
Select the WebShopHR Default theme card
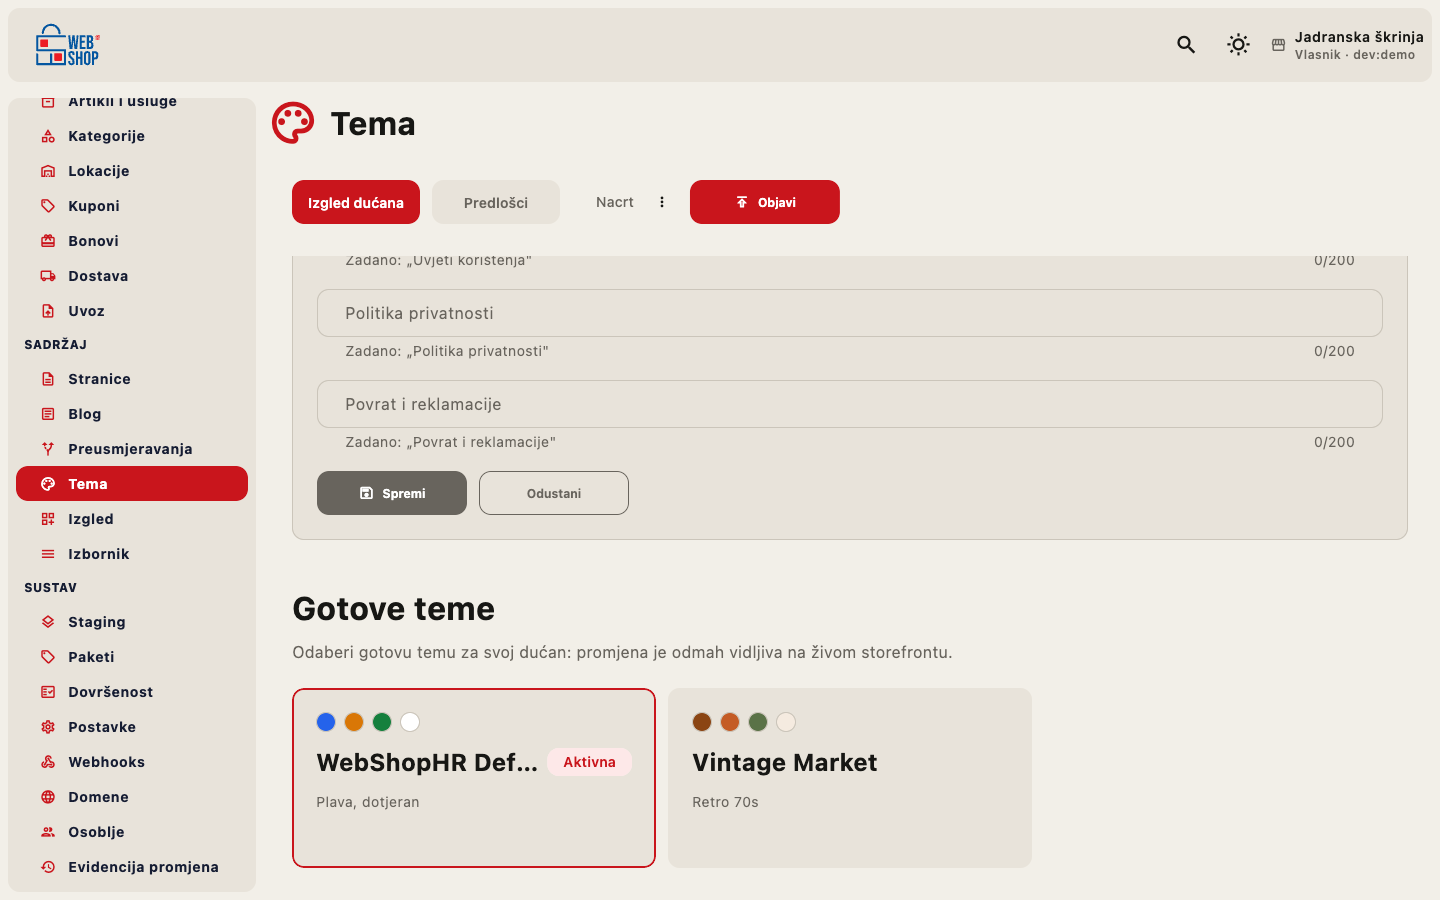[474, 778]
